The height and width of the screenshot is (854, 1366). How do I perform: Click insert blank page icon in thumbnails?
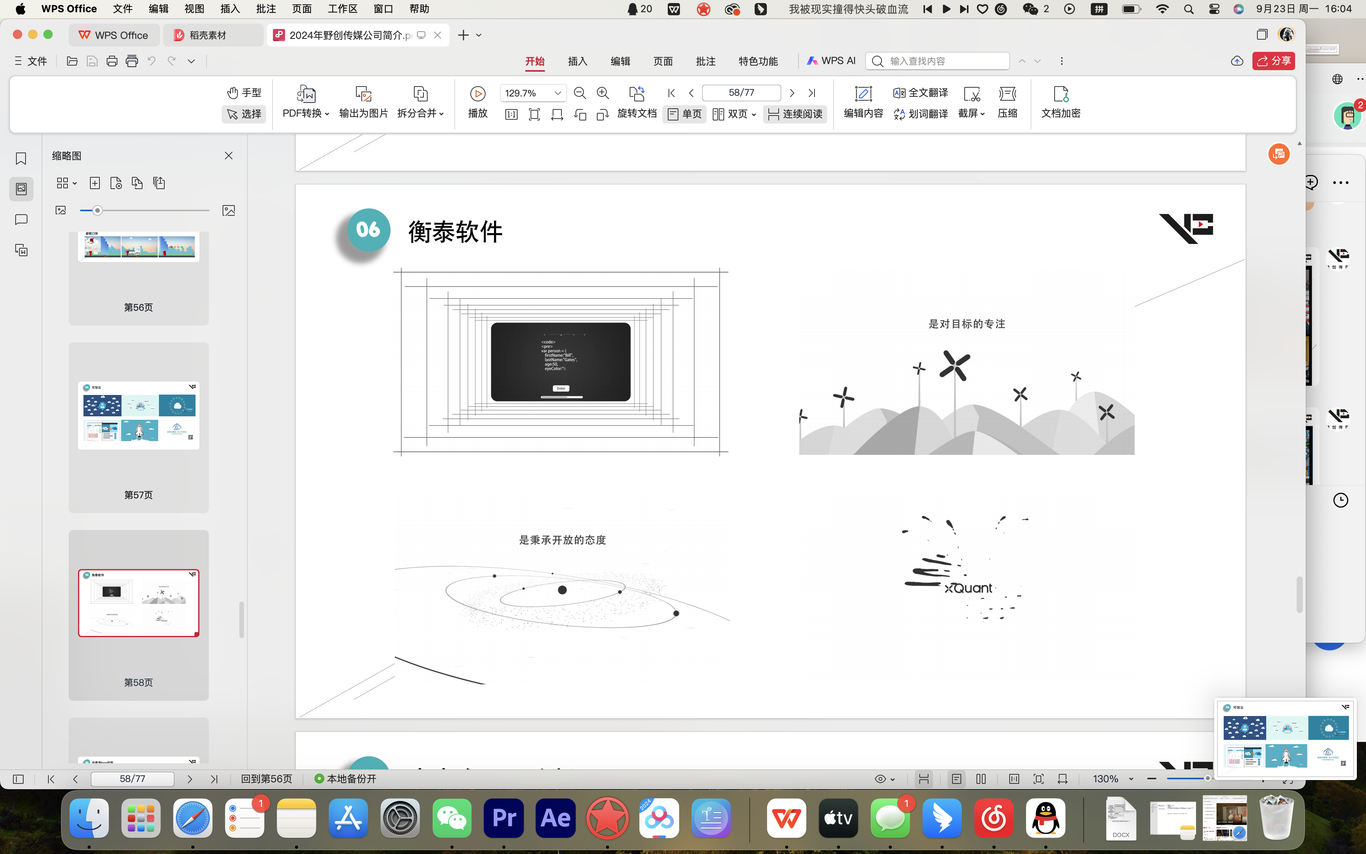tap(95, 183)
